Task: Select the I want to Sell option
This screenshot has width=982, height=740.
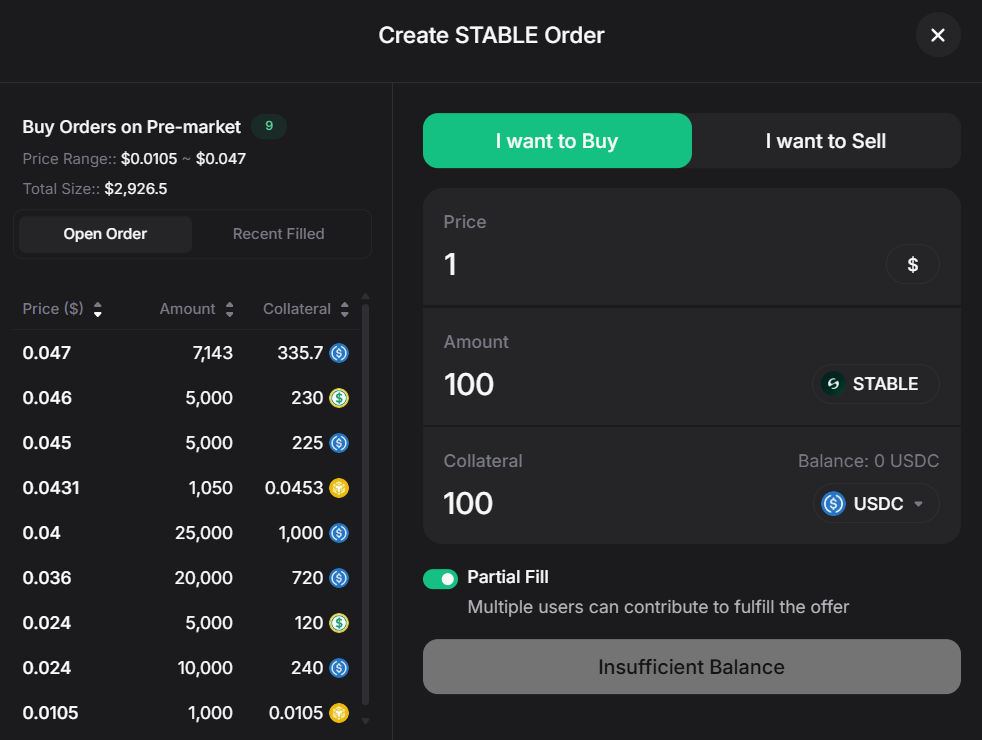Action: pos(825,141)
